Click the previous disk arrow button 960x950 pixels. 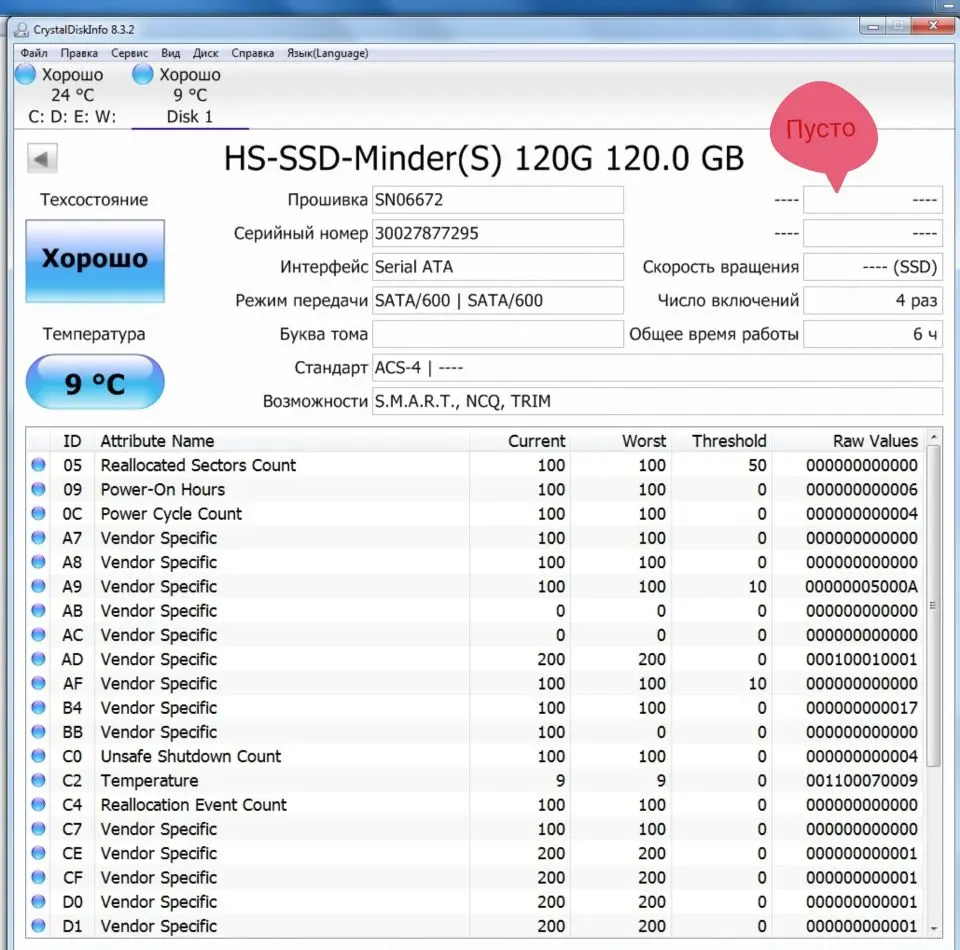[42, 159]
